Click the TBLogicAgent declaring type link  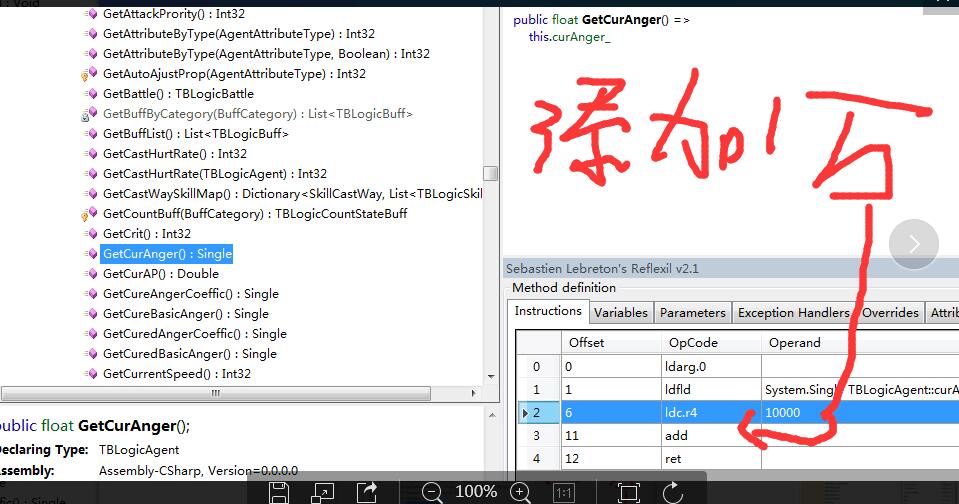(x=139, y=450)
